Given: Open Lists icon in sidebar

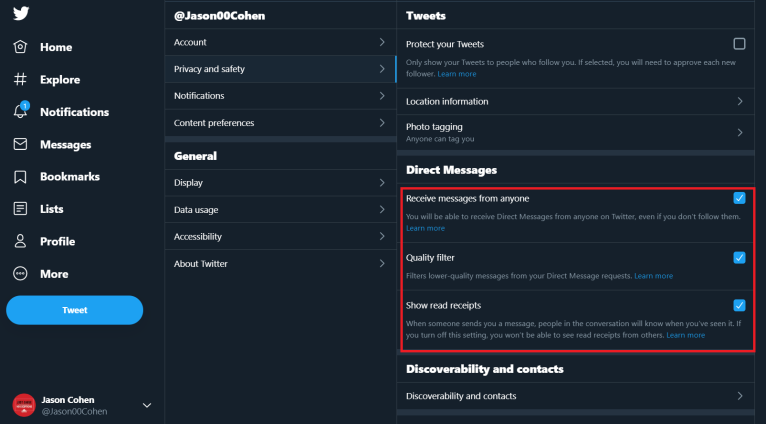Looking at the screenshot, I should (x=20, y=209).
